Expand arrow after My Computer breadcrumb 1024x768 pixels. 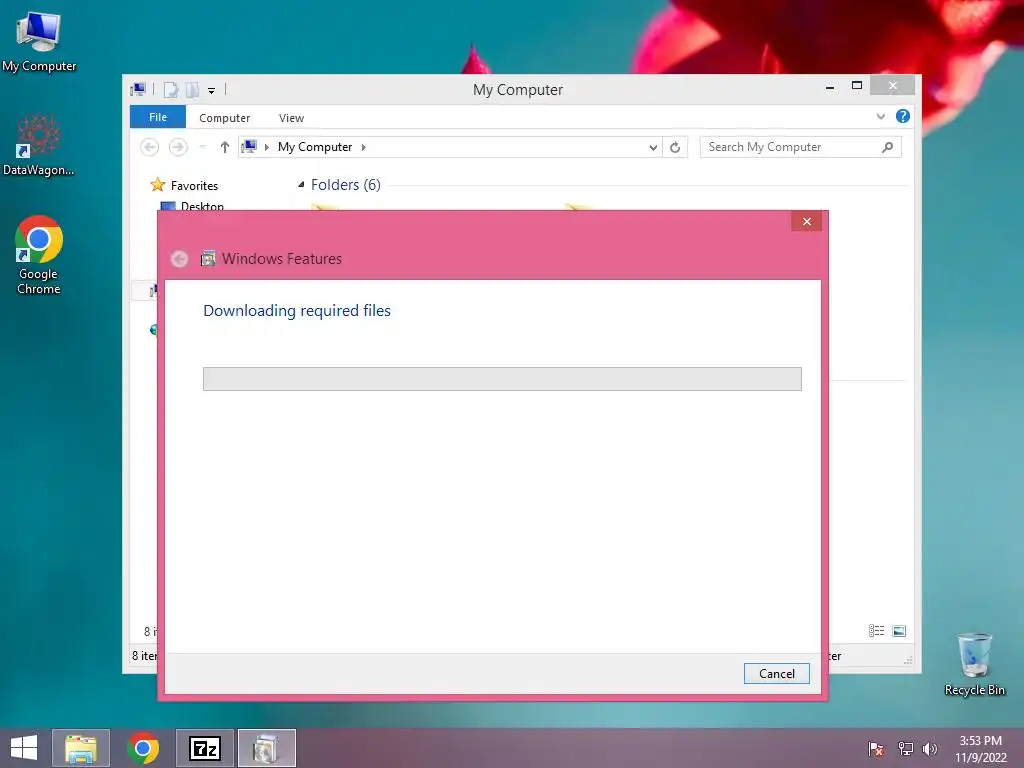pyautogui.click(x=364, y=147)
